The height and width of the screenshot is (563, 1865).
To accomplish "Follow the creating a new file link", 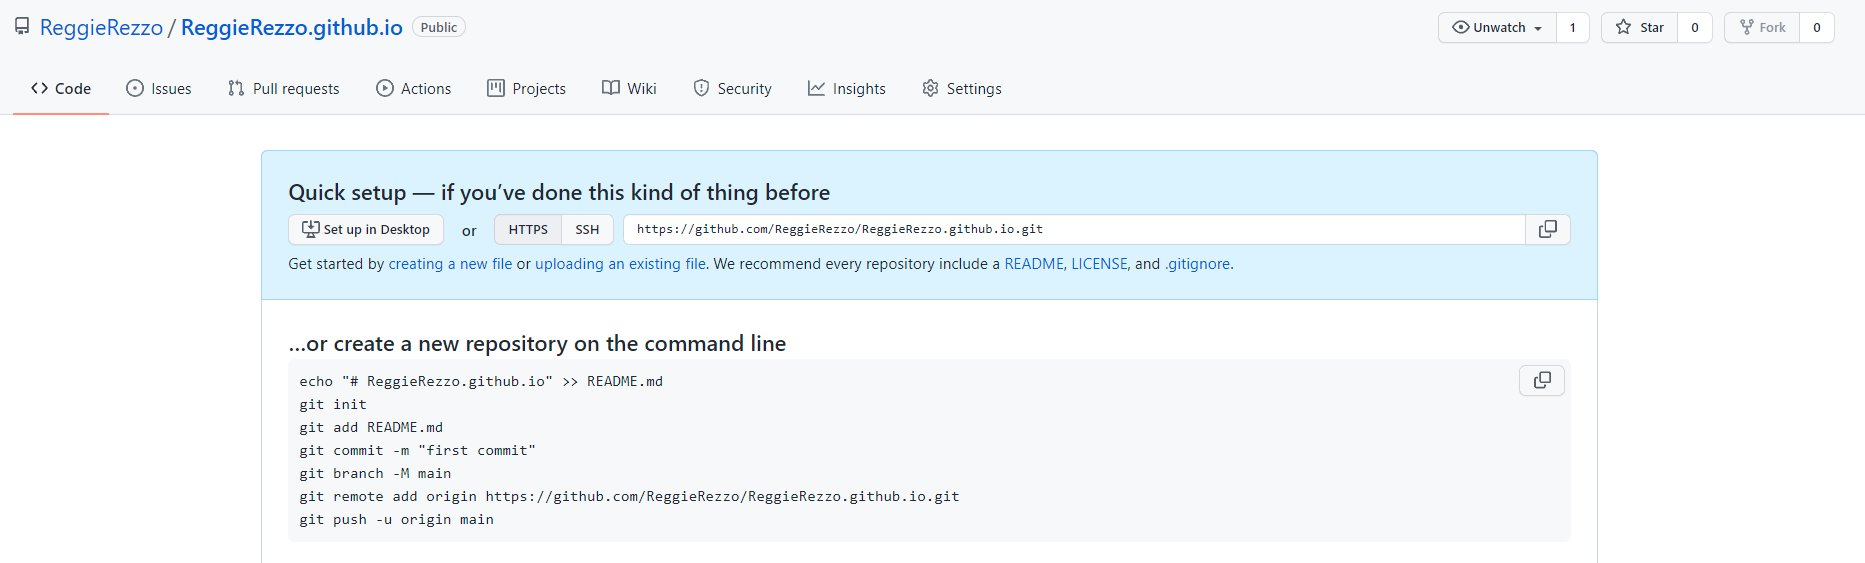I will (450, 264).
